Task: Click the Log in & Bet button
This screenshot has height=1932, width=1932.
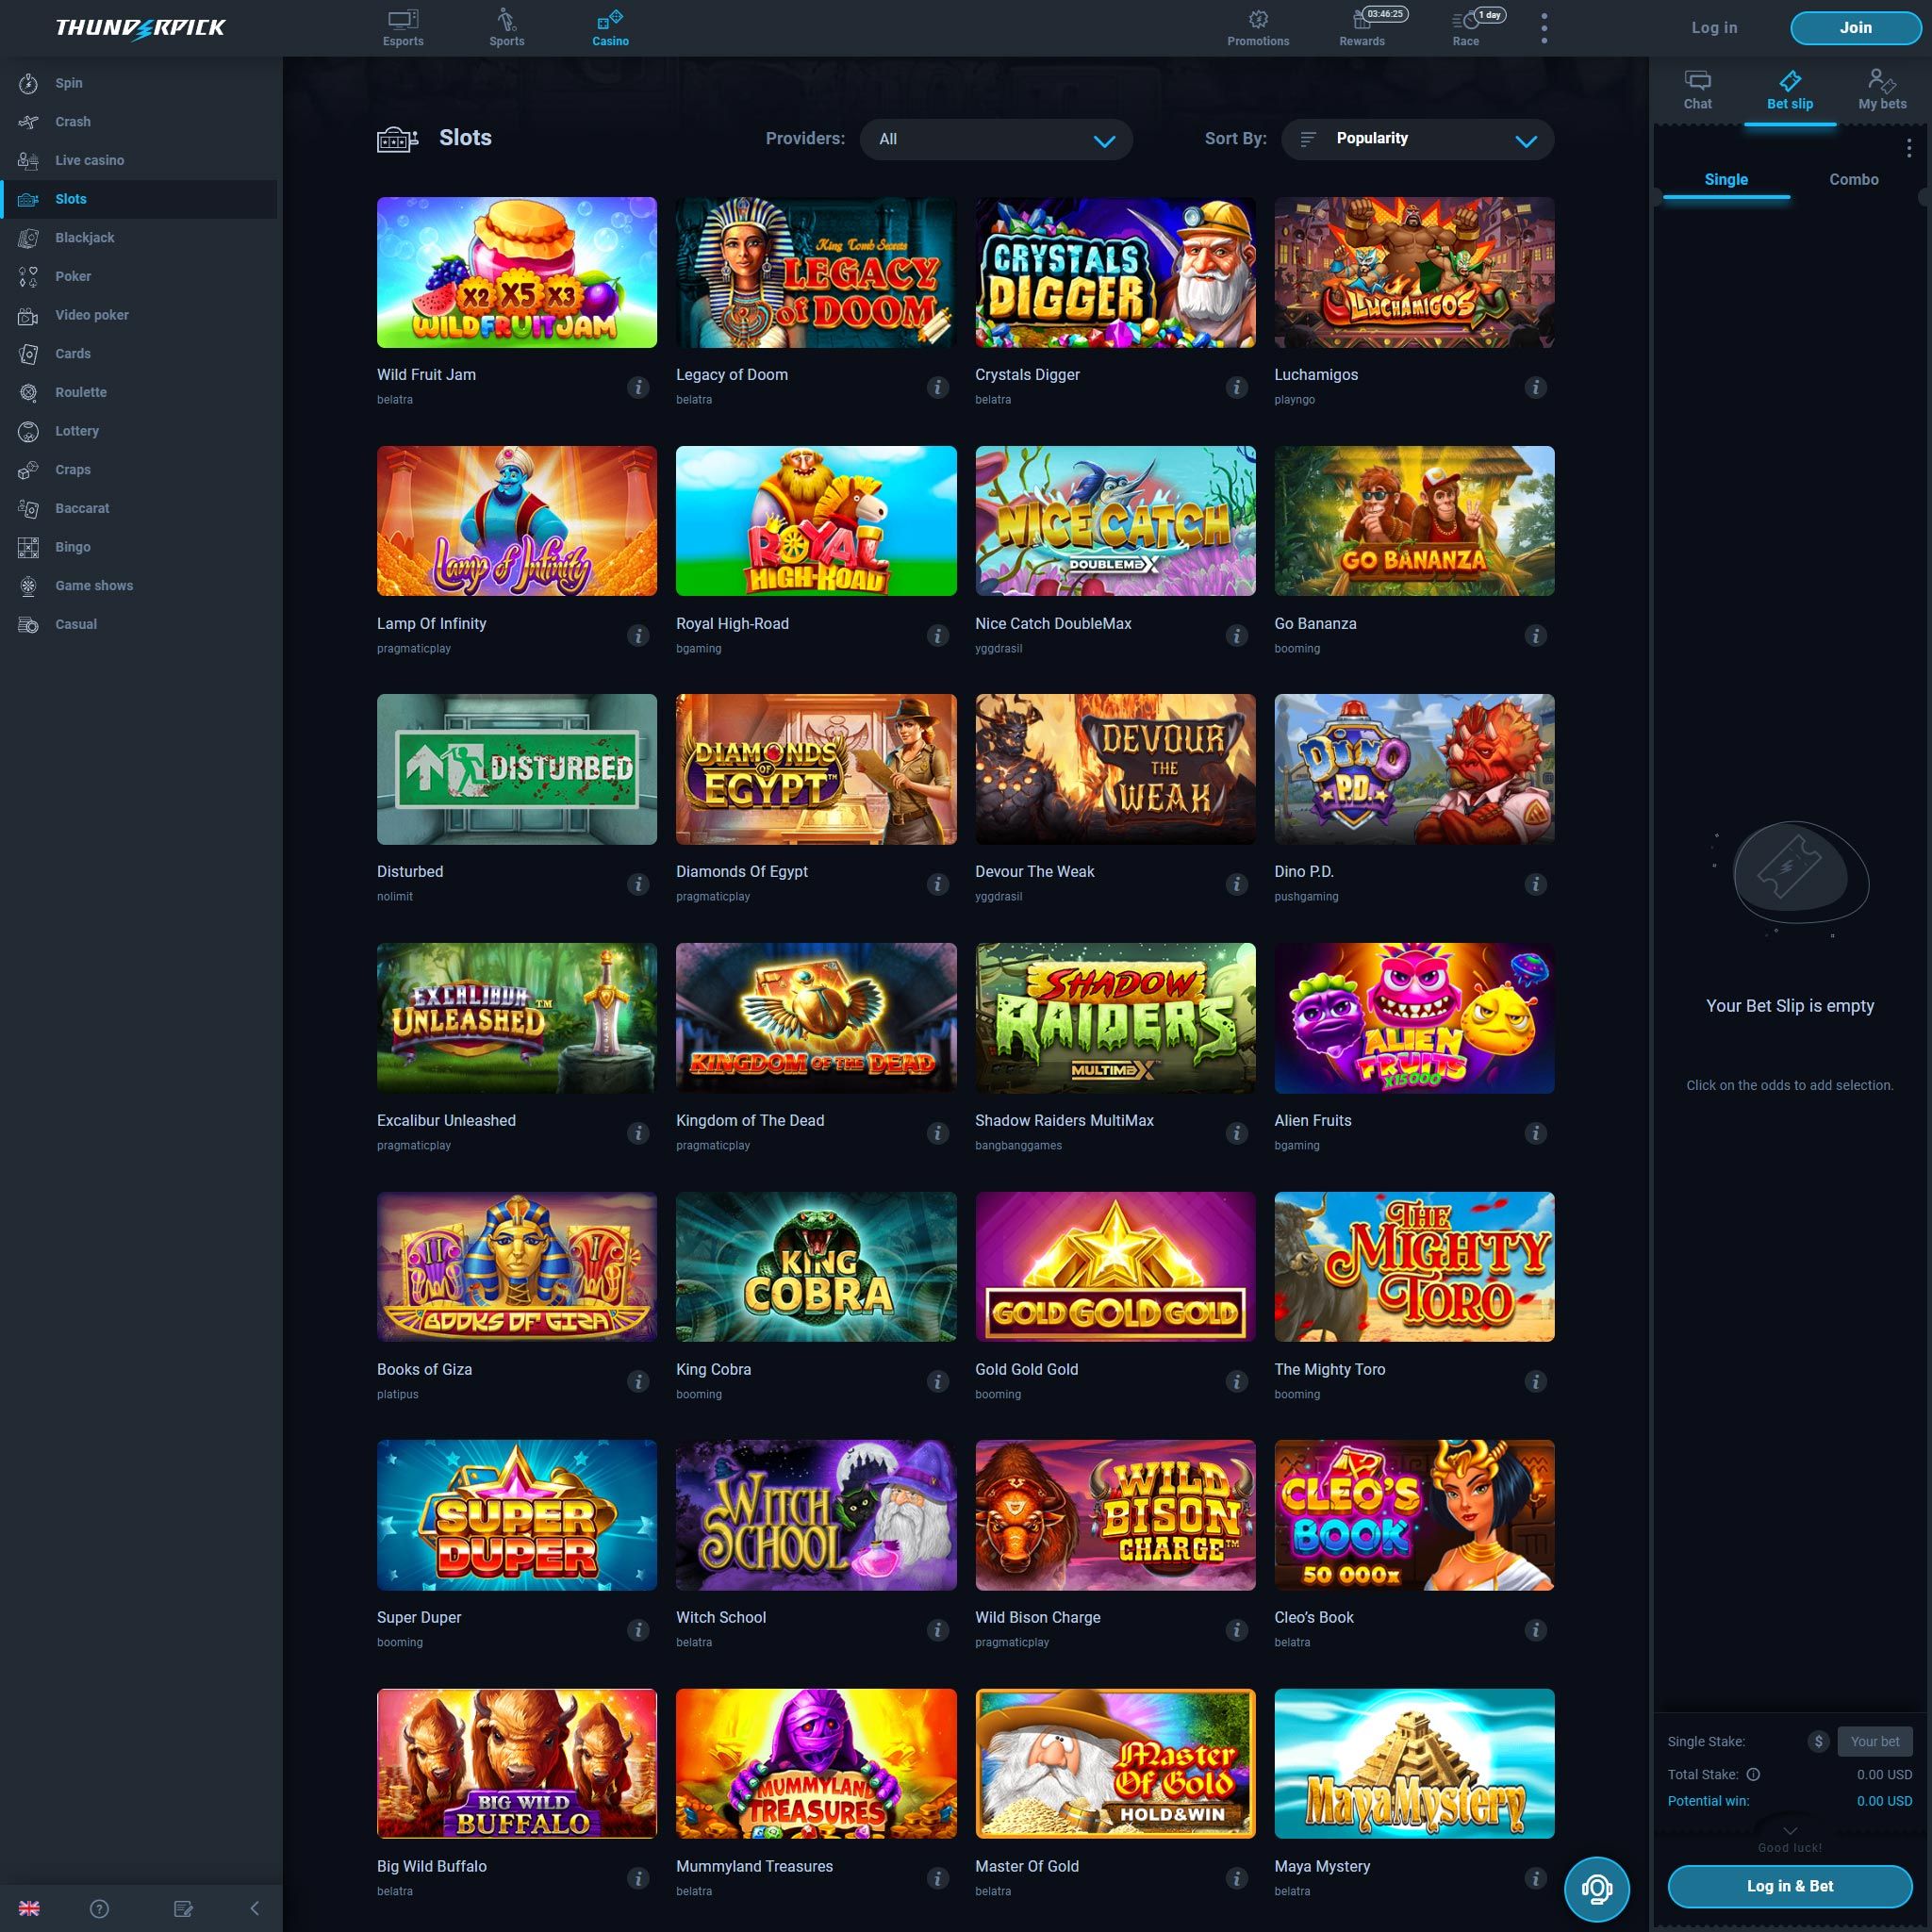Action: click(1790, 1886)
